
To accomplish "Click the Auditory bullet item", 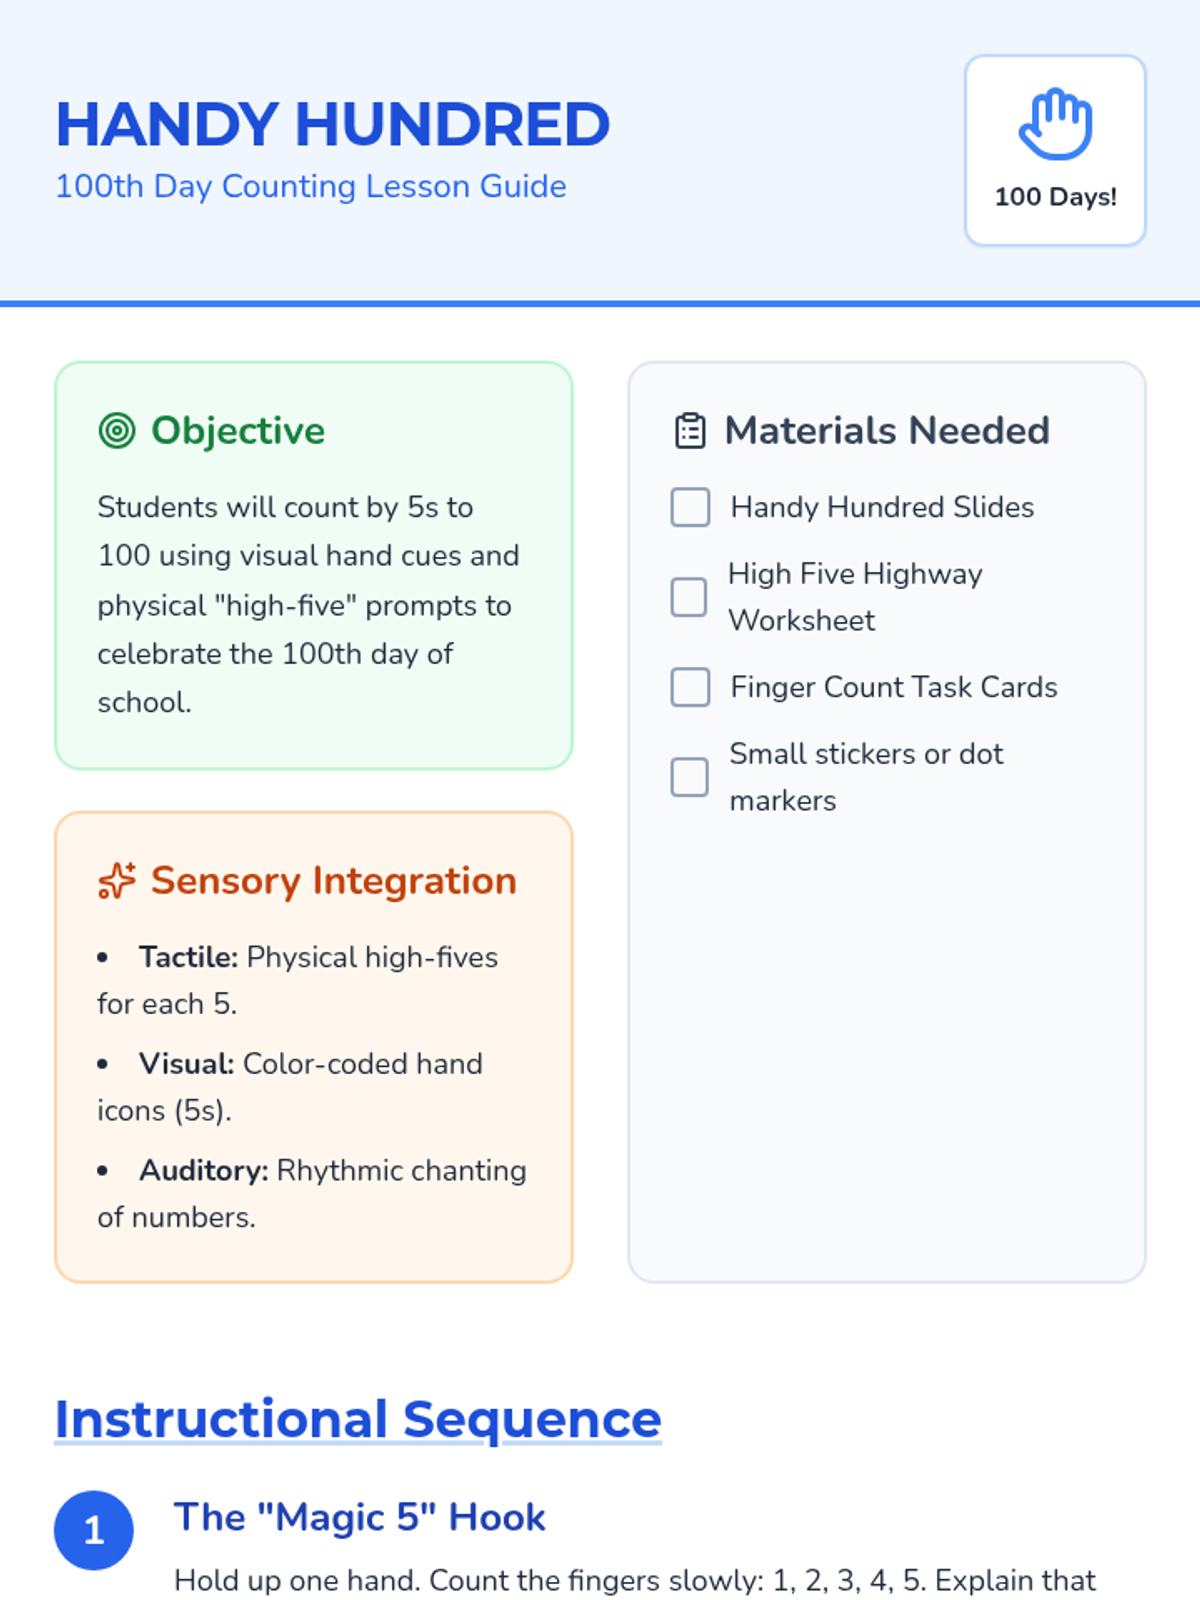I will click(x=312, y=1193).
